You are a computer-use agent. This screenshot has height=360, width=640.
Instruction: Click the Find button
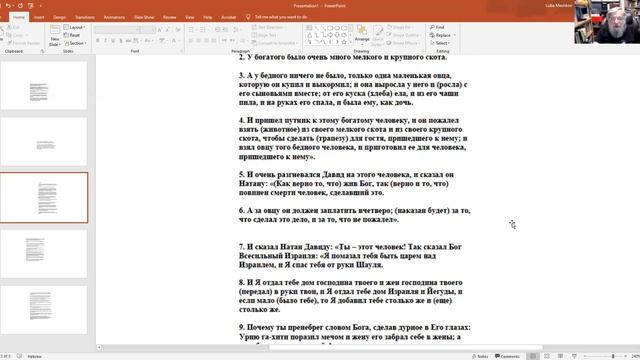[437, 27]
